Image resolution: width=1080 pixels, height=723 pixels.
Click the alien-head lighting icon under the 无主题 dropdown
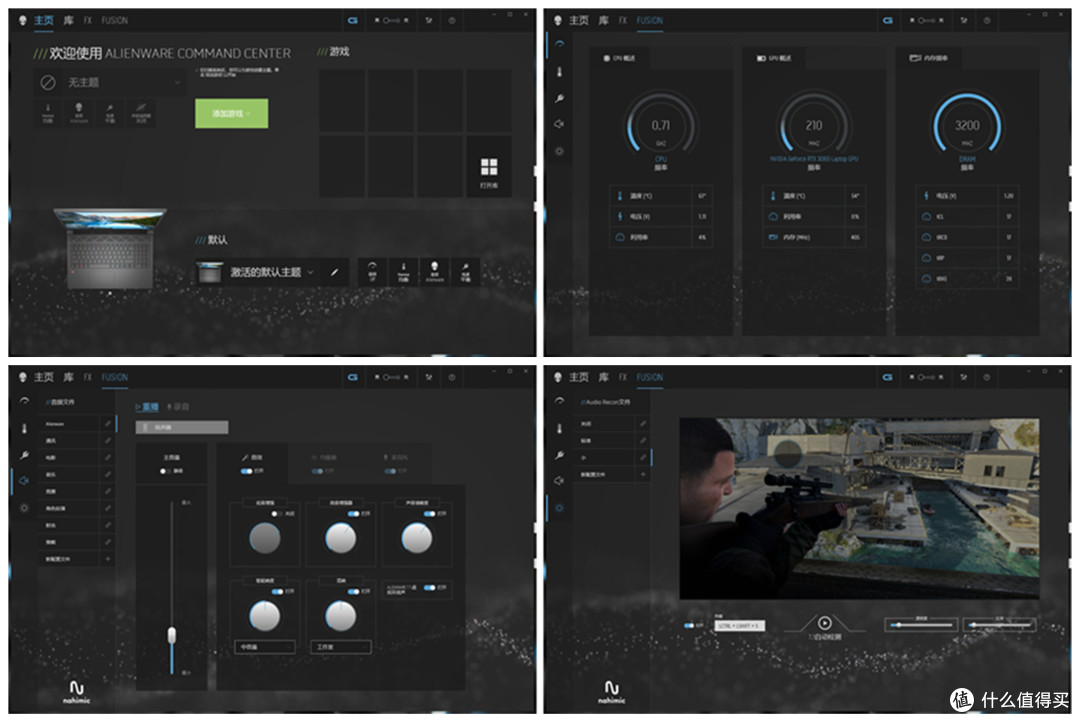tap(79, 113)
